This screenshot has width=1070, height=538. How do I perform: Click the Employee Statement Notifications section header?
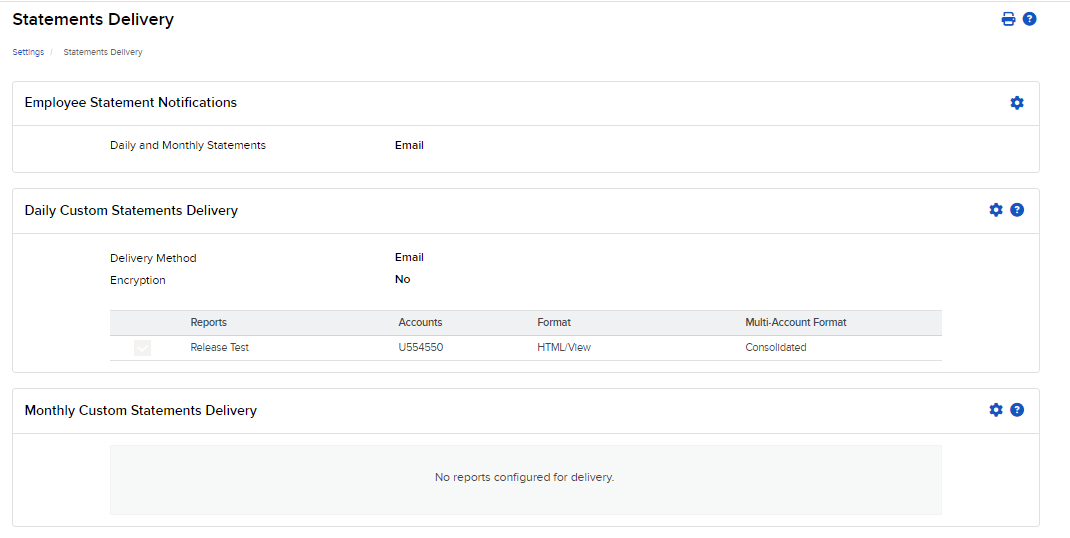click(131, 103)
